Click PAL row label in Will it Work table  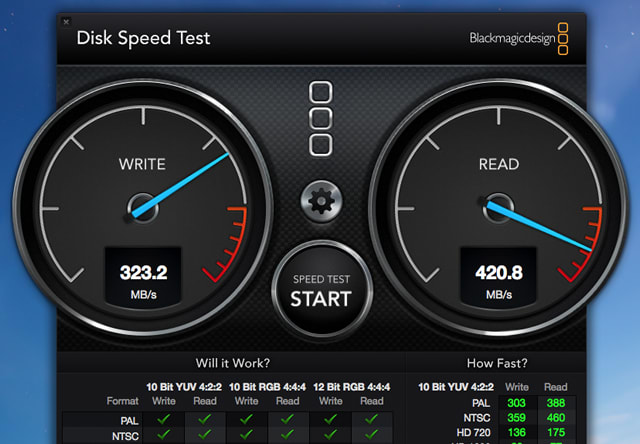[x=129, y=421]
